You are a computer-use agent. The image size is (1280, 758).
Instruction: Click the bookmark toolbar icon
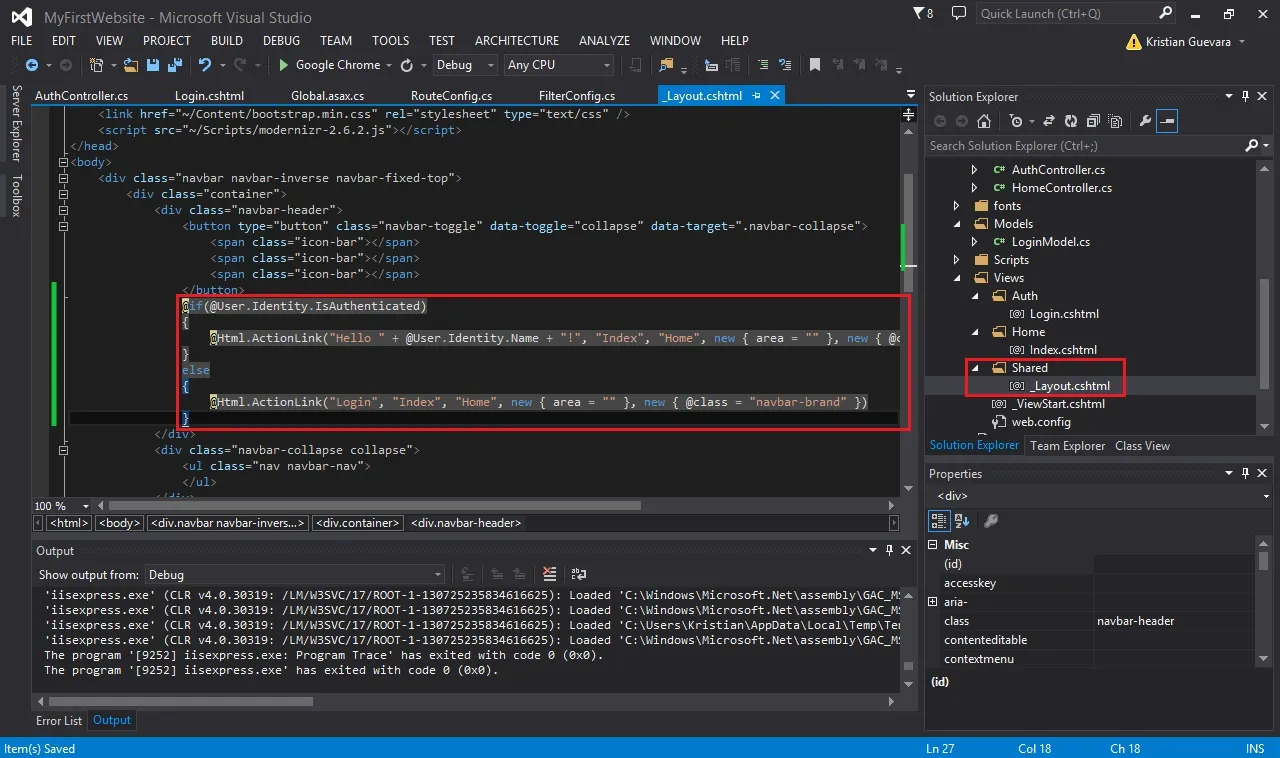[x=815, y=65]
